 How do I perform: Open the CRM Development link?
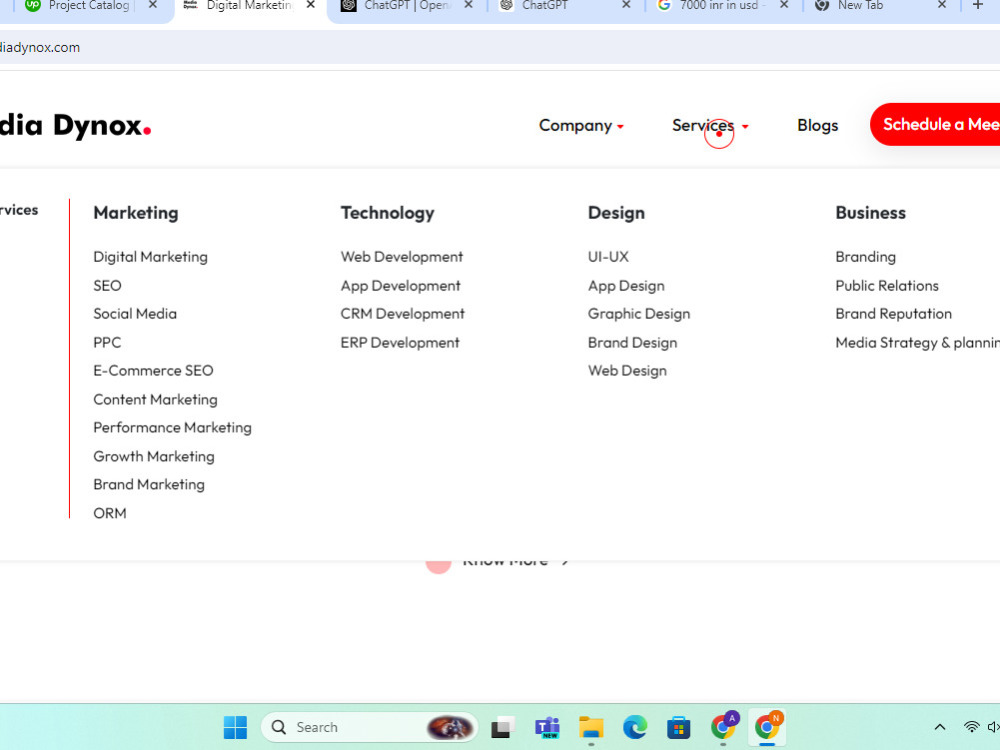402,314
